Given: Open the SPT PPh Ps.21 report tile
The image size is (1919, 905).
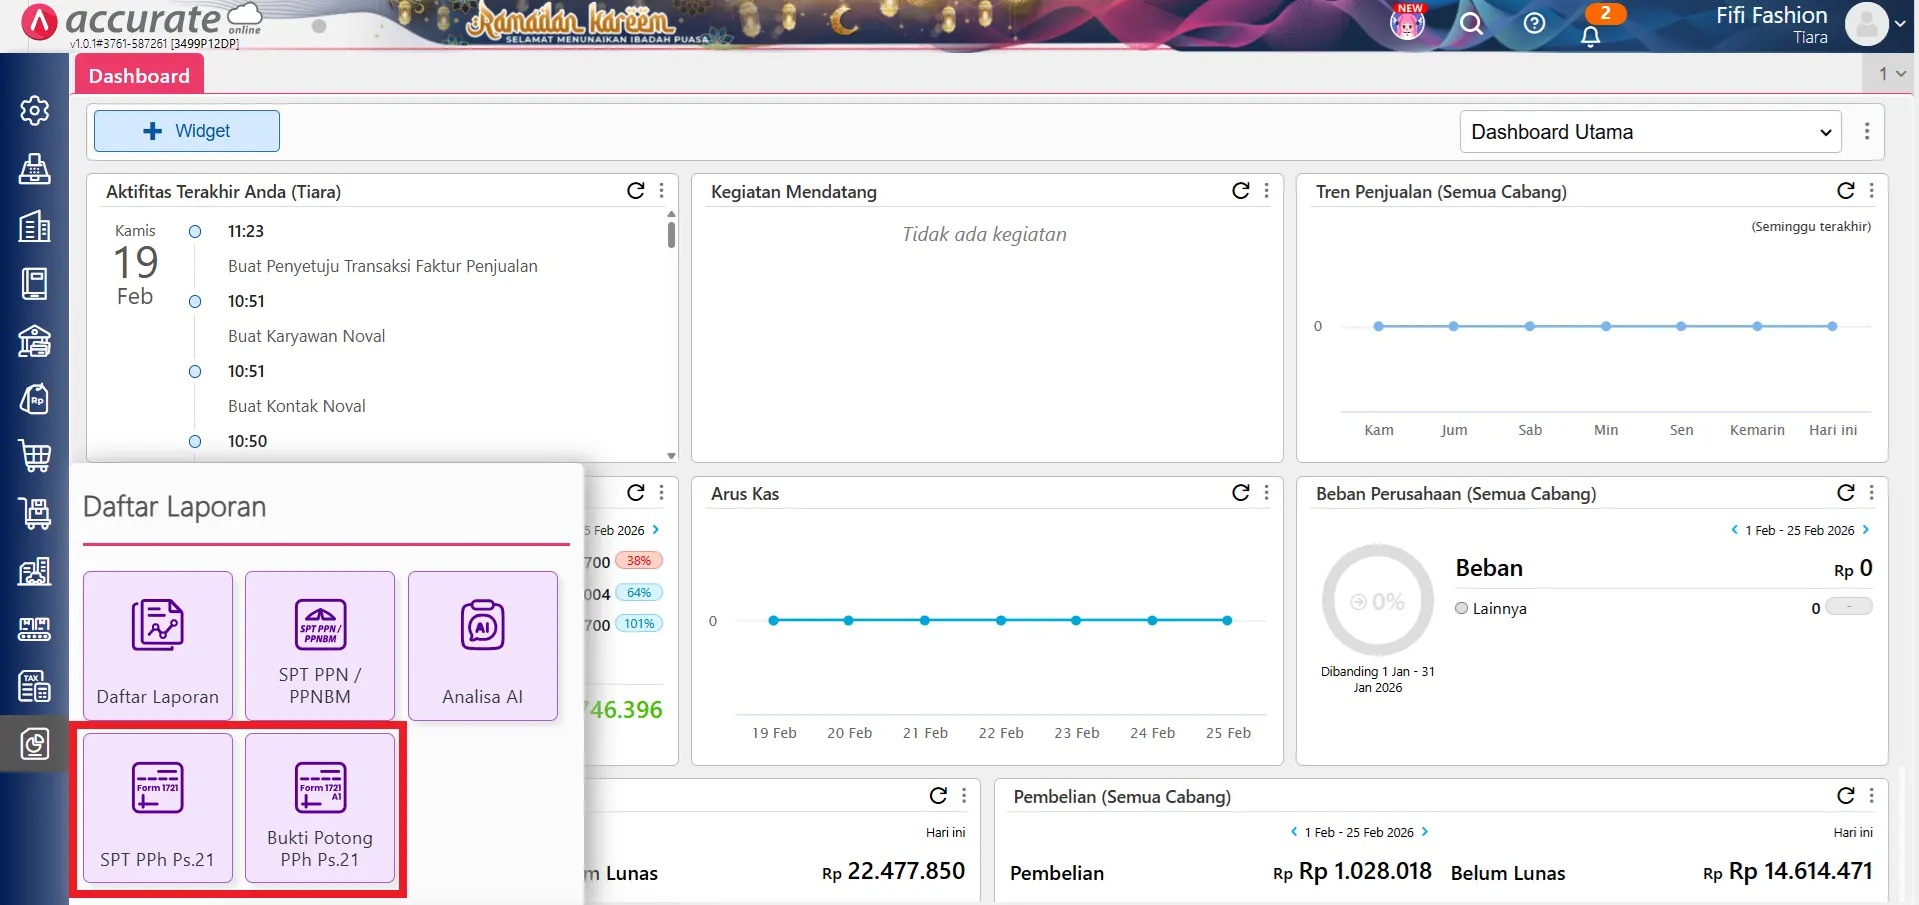Looking at the screenshot, I should [x=157, y=808].
